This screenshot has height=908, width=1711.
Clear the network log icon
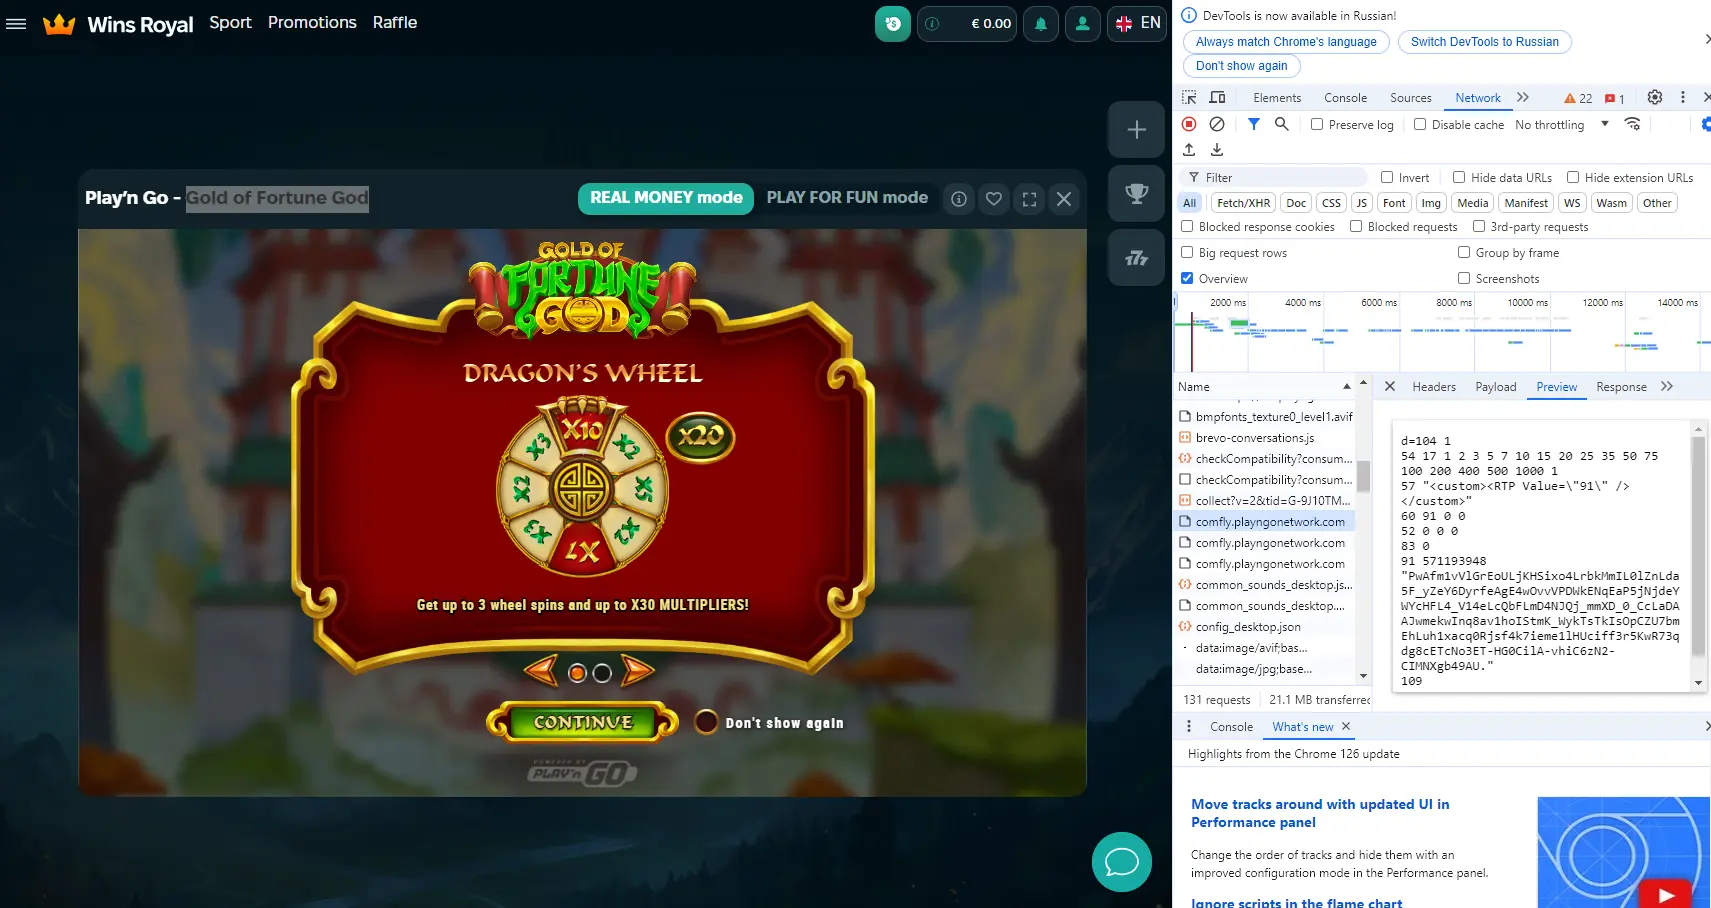[1217, 124]
